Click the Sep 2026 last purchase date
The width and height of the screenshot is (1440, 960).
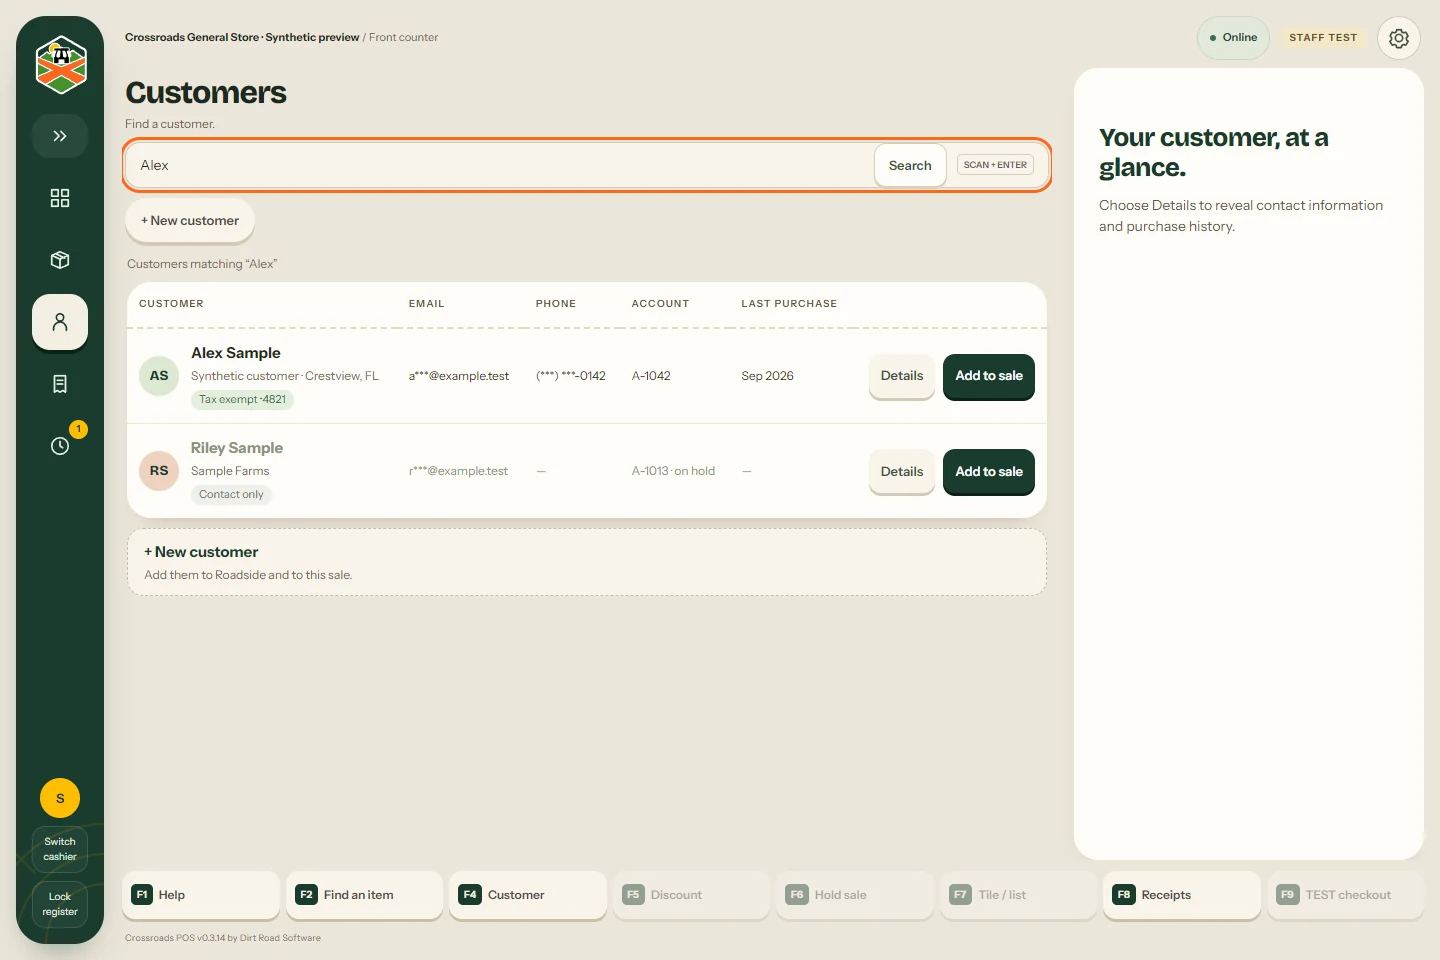[x=767, y=376]
